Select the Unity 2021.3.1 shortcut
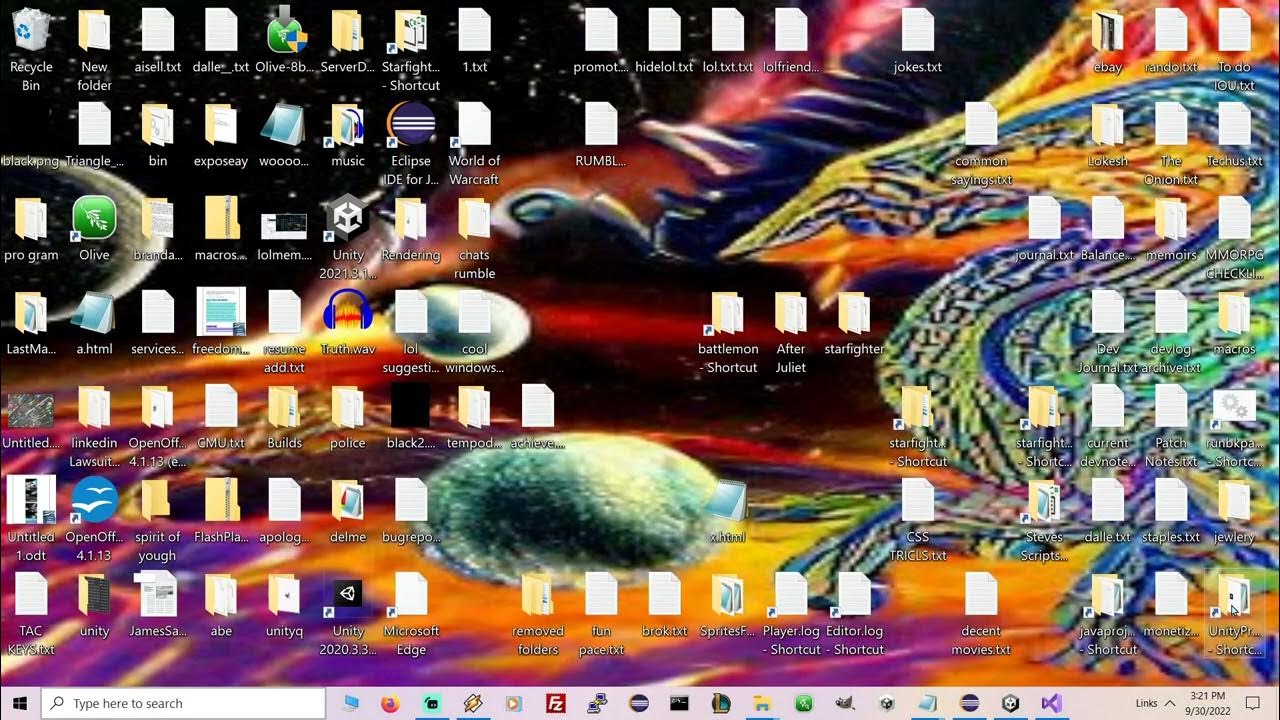Viewport: 1280px width, 720px height. 347,219
